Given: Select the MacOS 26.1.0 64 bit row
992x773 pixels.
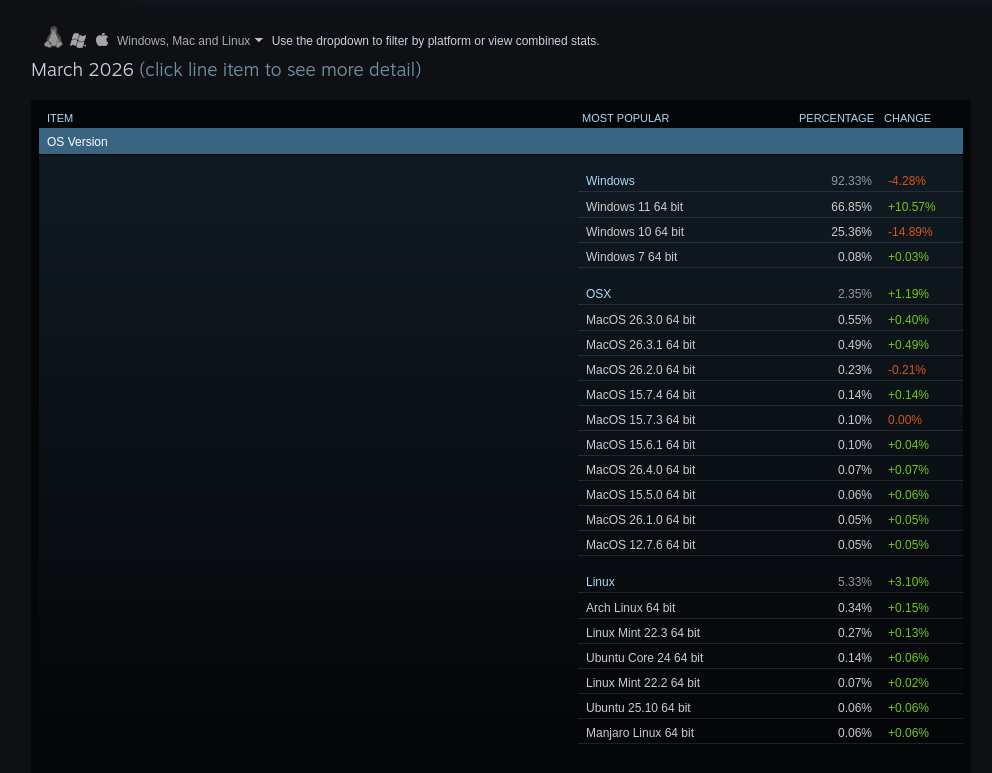Looking at the screenshot, I should pos(770,520).
